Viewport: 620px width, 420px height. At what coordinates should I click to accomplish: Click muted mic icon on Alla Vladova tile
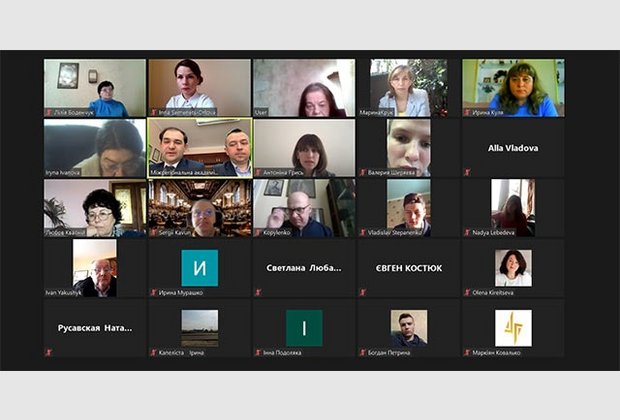[467, 172]
